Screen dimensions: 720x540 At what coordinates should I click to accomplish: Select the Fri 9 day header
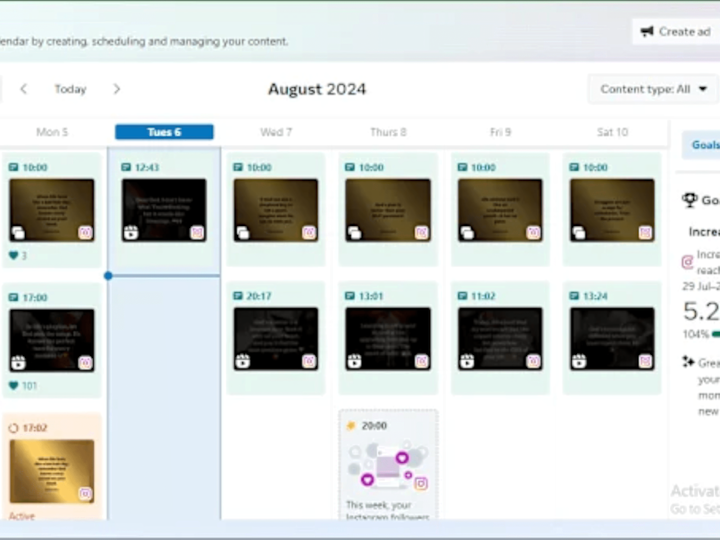(x=501, y=132)
